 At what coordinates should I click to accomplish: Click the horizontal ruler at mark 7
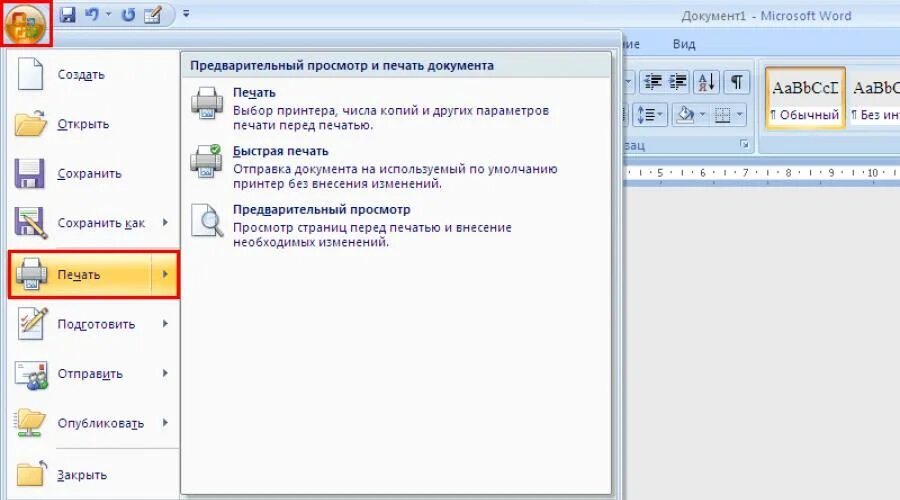click(x=745, y=173)
